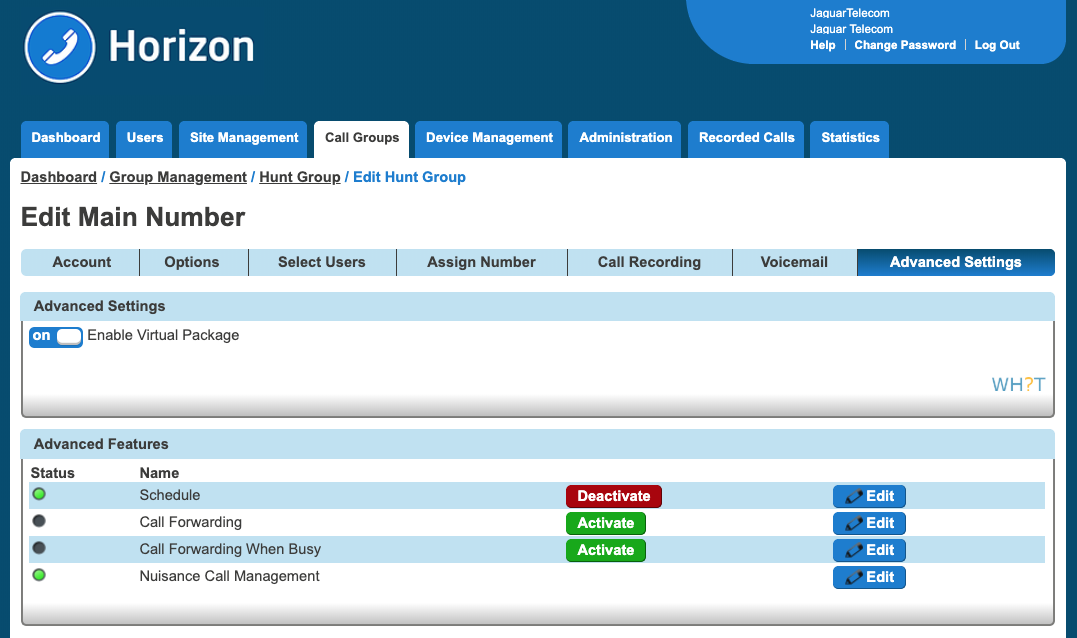Click the green status dot for Nuisance Call Management
1077x638 pixels.
tap(39, 575)
